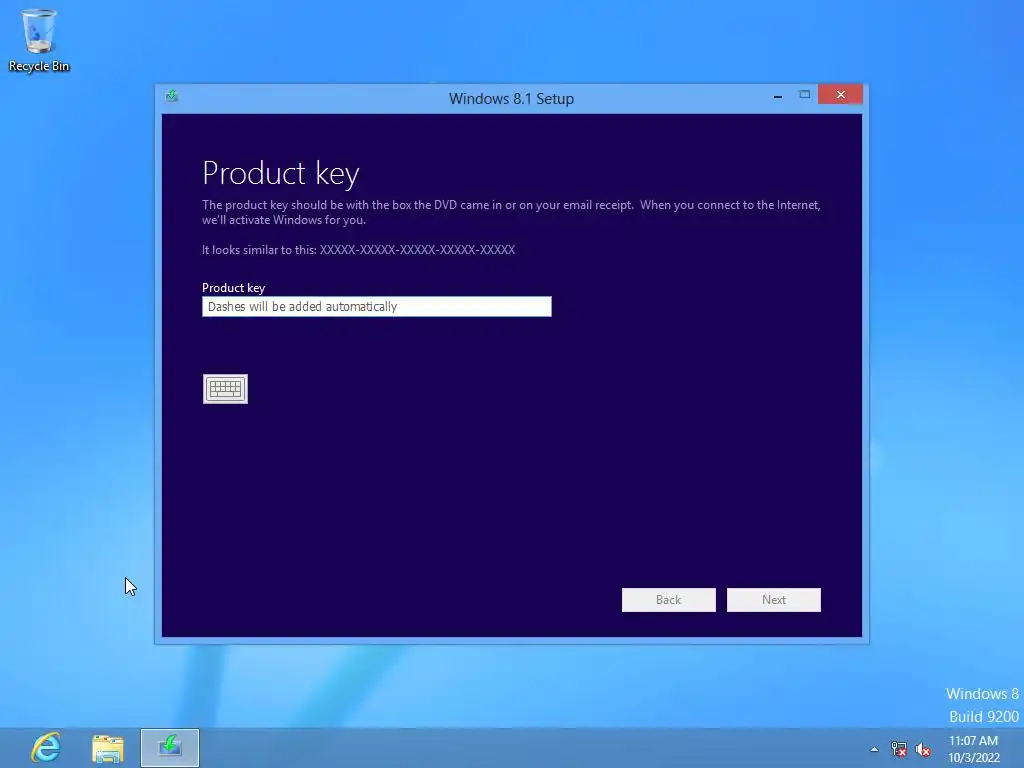Click the Next button
Screen dimensions: 1024x768
point(774,600)
